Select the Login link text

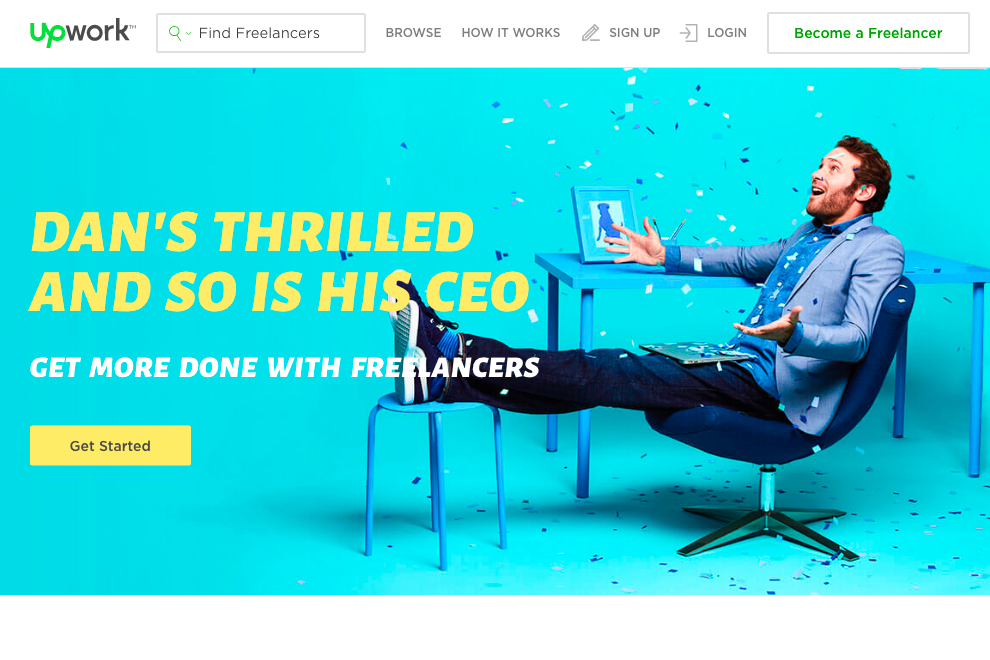pyautogui.click(x=727, y=33)
